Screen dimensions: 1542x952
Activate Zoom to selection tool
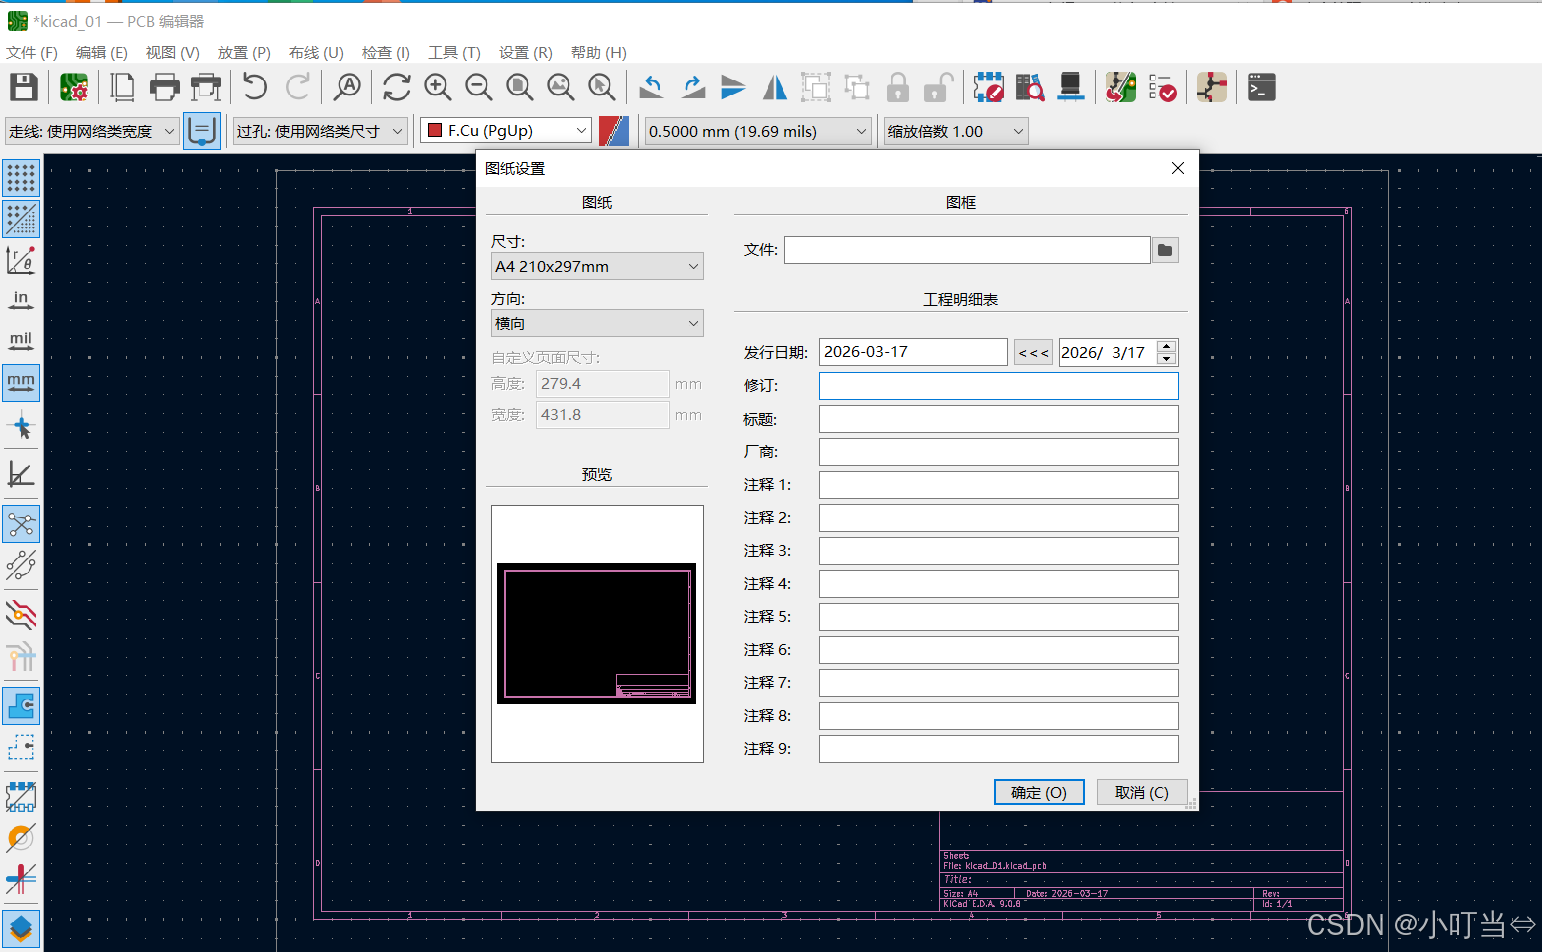point(601,88)
